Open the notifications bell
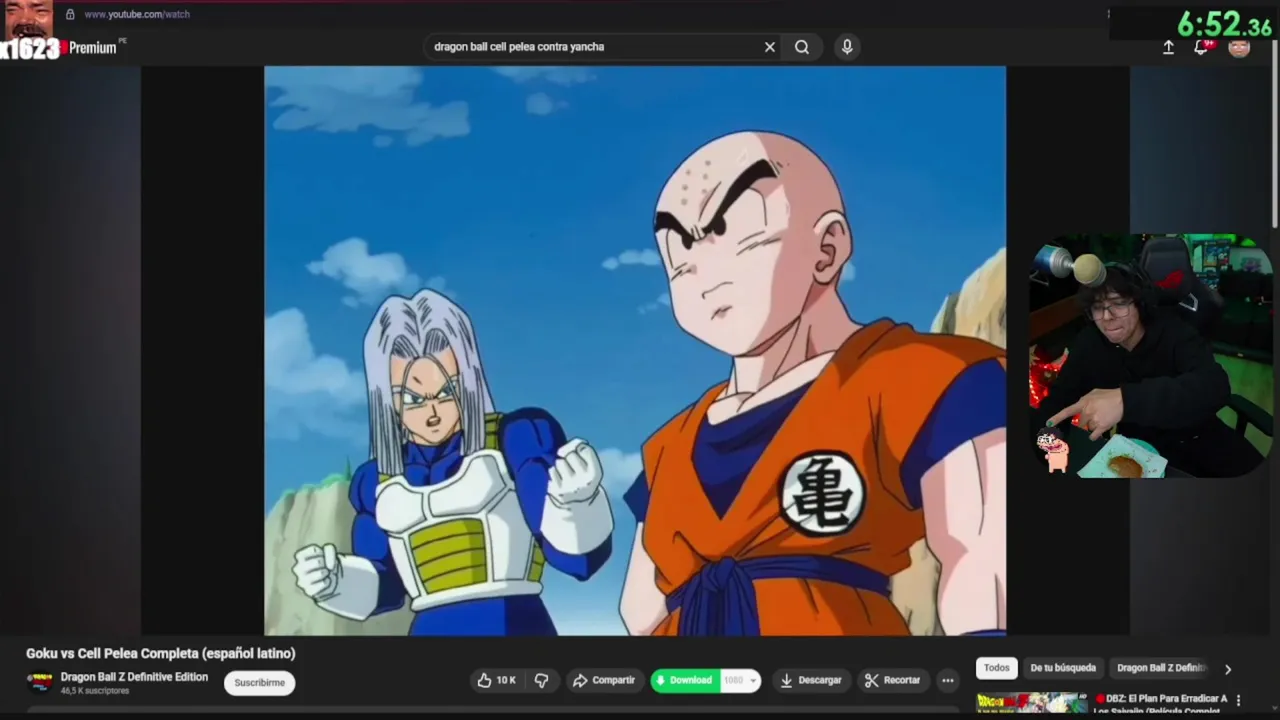This screenshot has width=1280, height=720. tap(1202, 47)
